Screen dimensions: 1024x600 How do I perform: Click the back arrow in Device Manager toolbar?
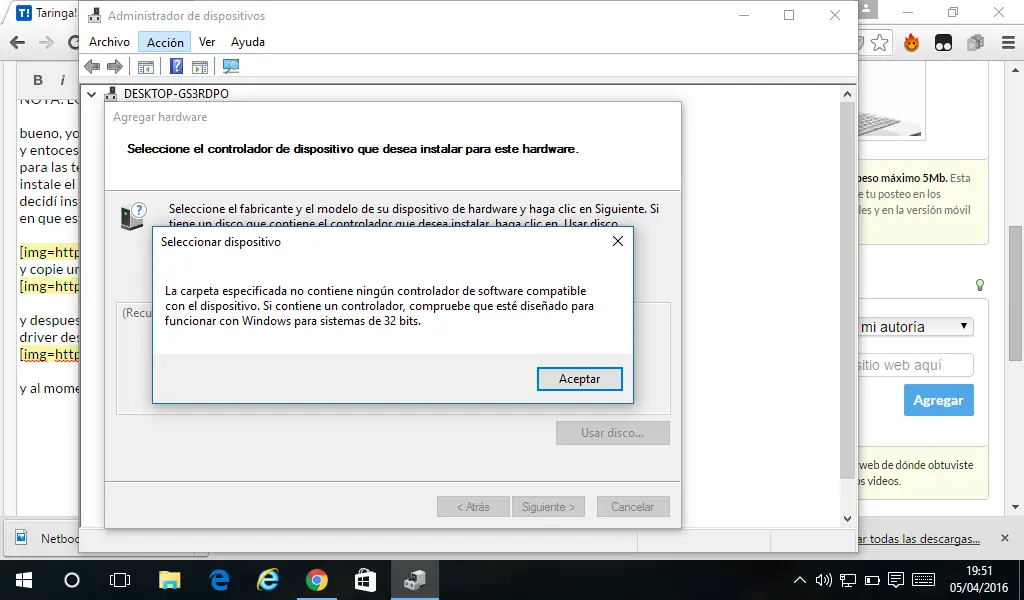(x=93, y=66)
